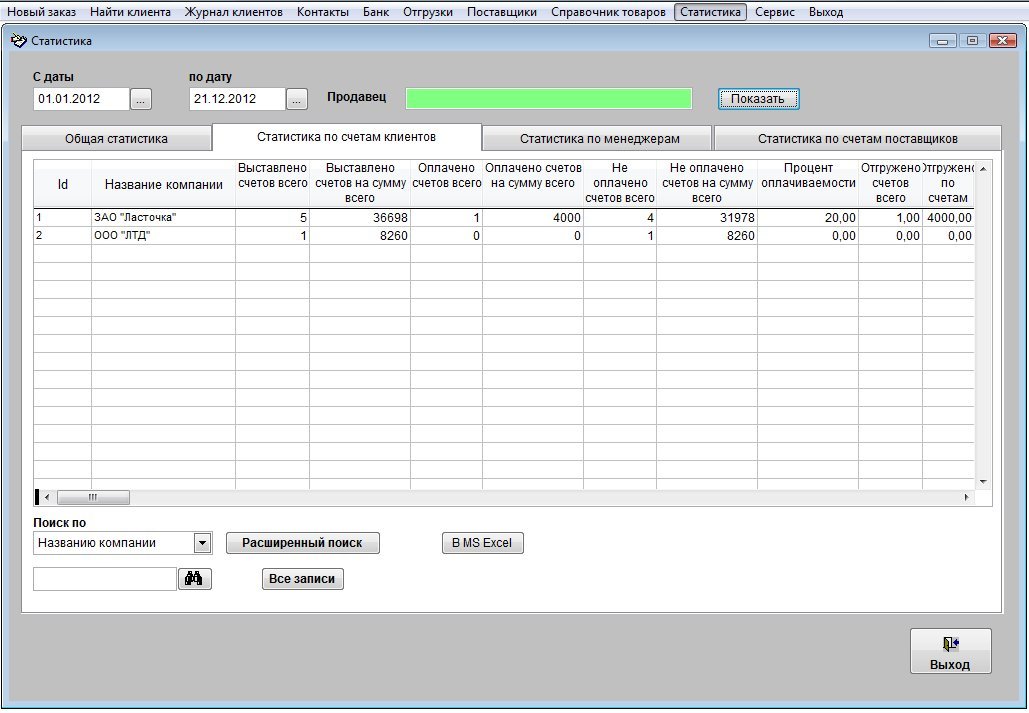1029x713 pixels.
Task: Open the end date picker ellipsis button
Action: [297, 99]
